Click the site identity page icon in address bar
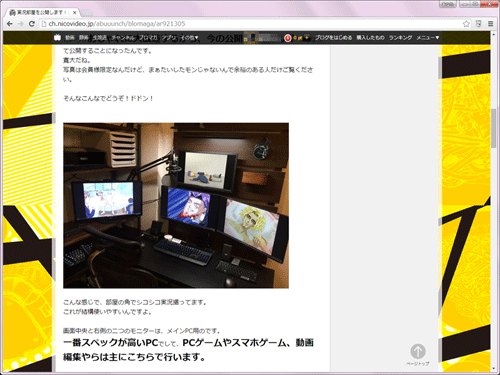Image resolution: width=500 pixels, height=375 pixels. coord(43,24)
